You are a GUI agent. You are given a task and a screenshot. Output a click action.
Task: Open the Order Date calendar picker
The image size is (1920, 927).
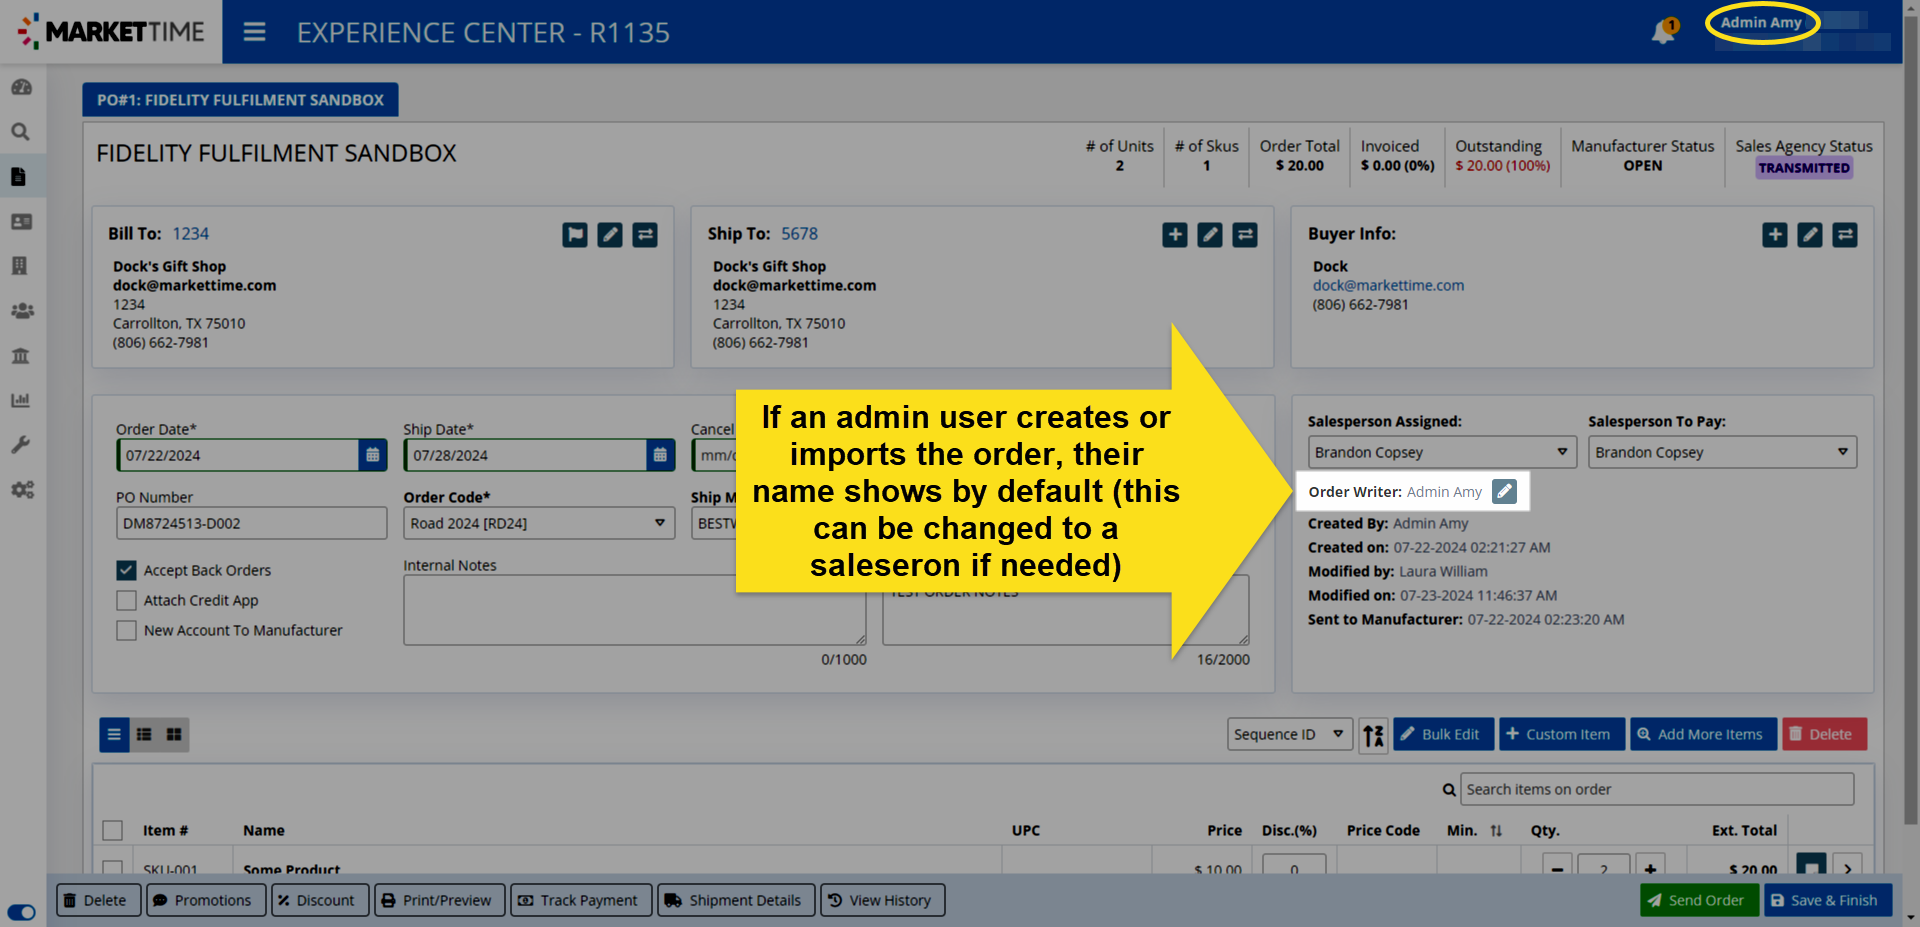[x=372, y=455]
